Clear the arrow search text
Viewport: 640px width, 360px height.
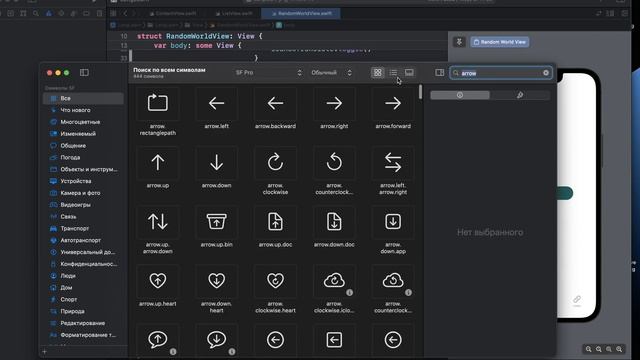(x=546, y=73)
